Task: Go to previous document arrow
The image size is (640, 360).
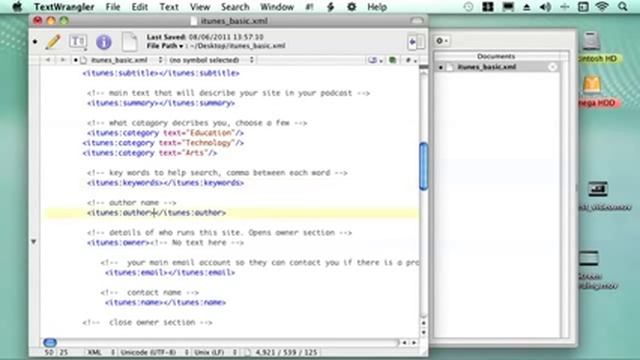Action: pos(48,60)
